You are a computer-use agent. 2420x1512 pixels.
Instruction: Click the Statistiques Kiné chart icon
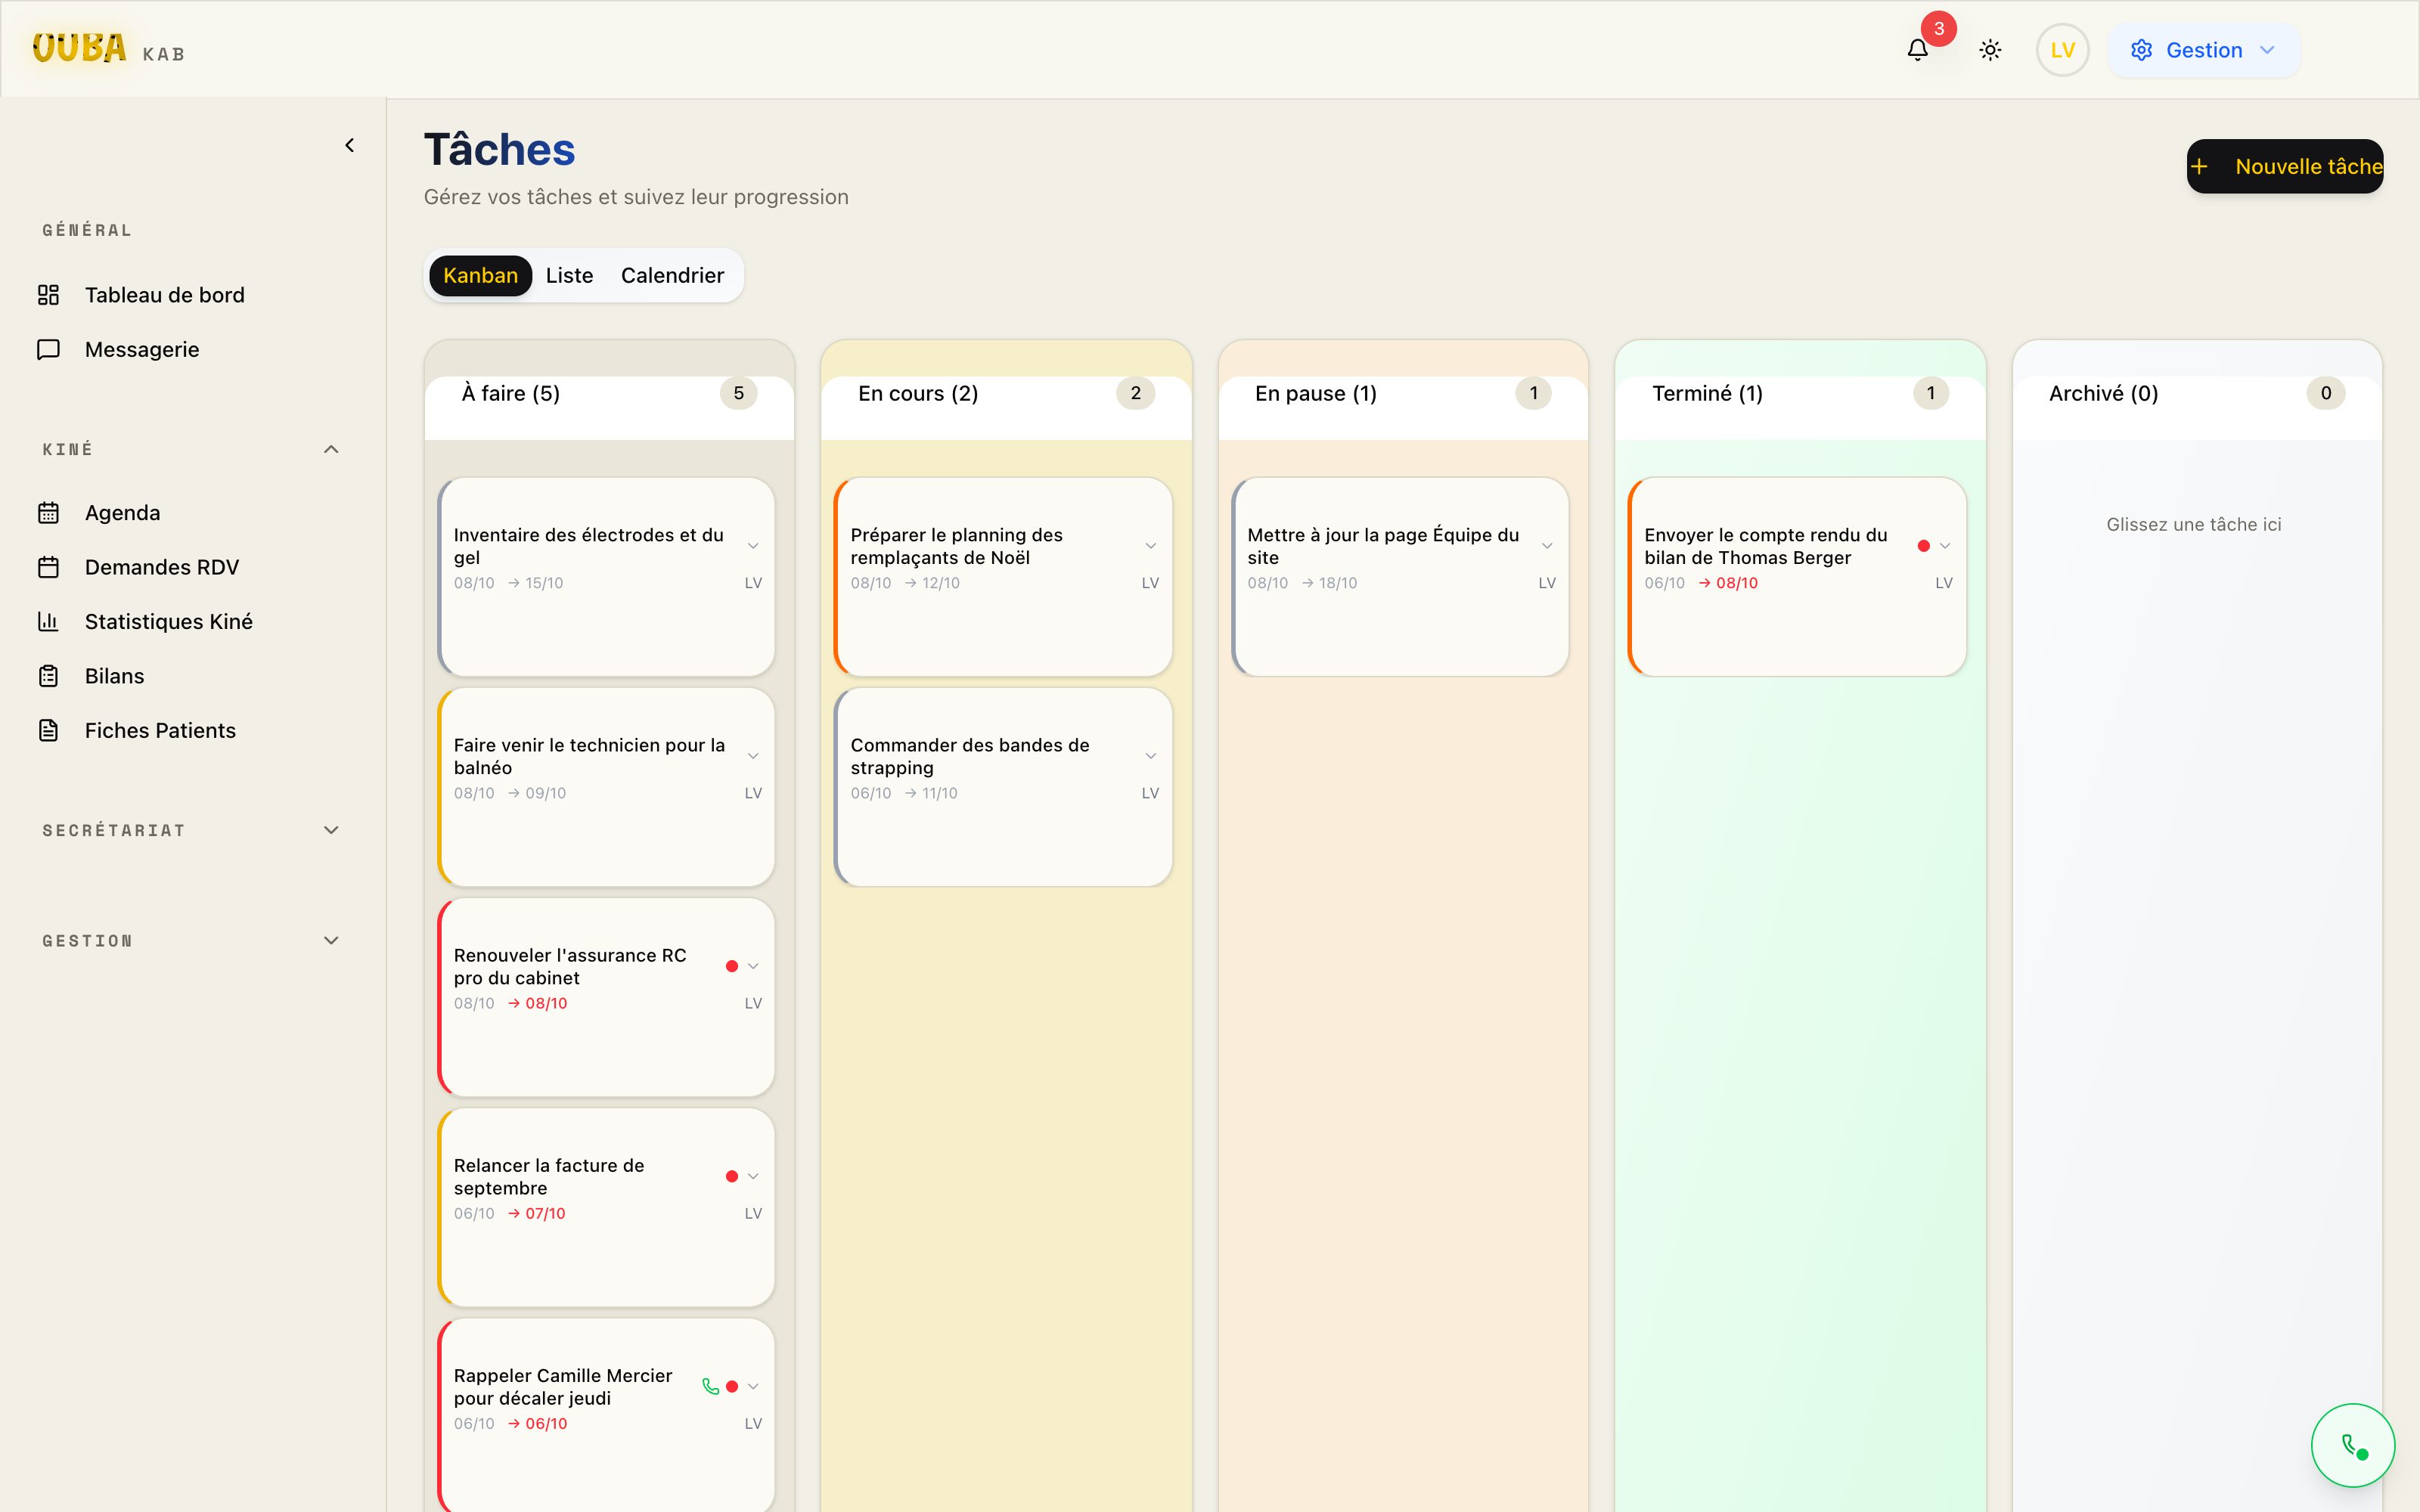[x=49, y=622]
